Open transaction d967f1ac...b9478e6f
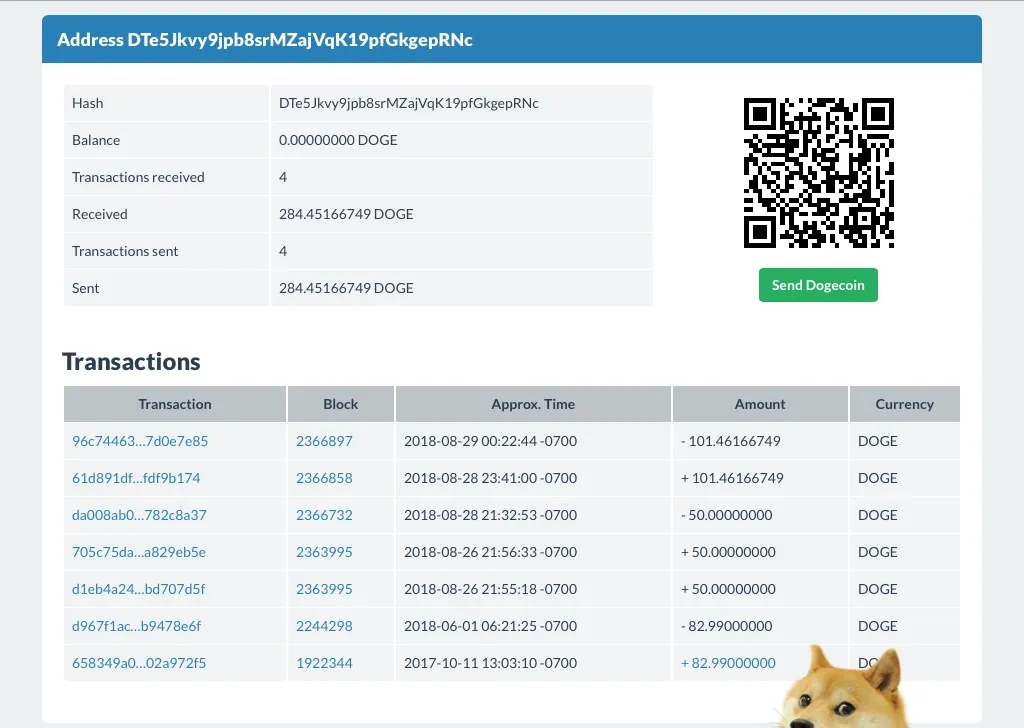Viewport: 1024px width, 728px height. [136, 626]
